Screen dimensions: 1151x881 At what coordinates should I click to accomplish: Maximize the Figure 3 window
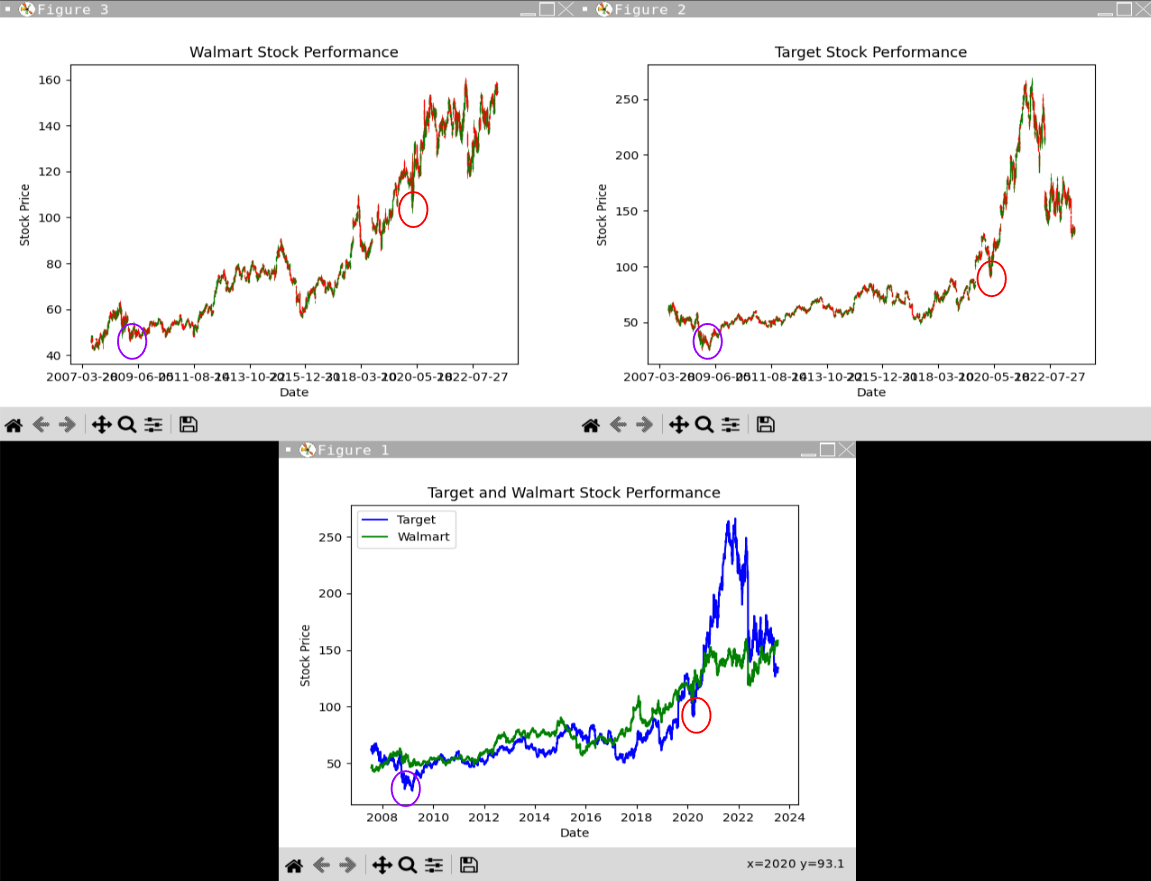click(547, 9)
